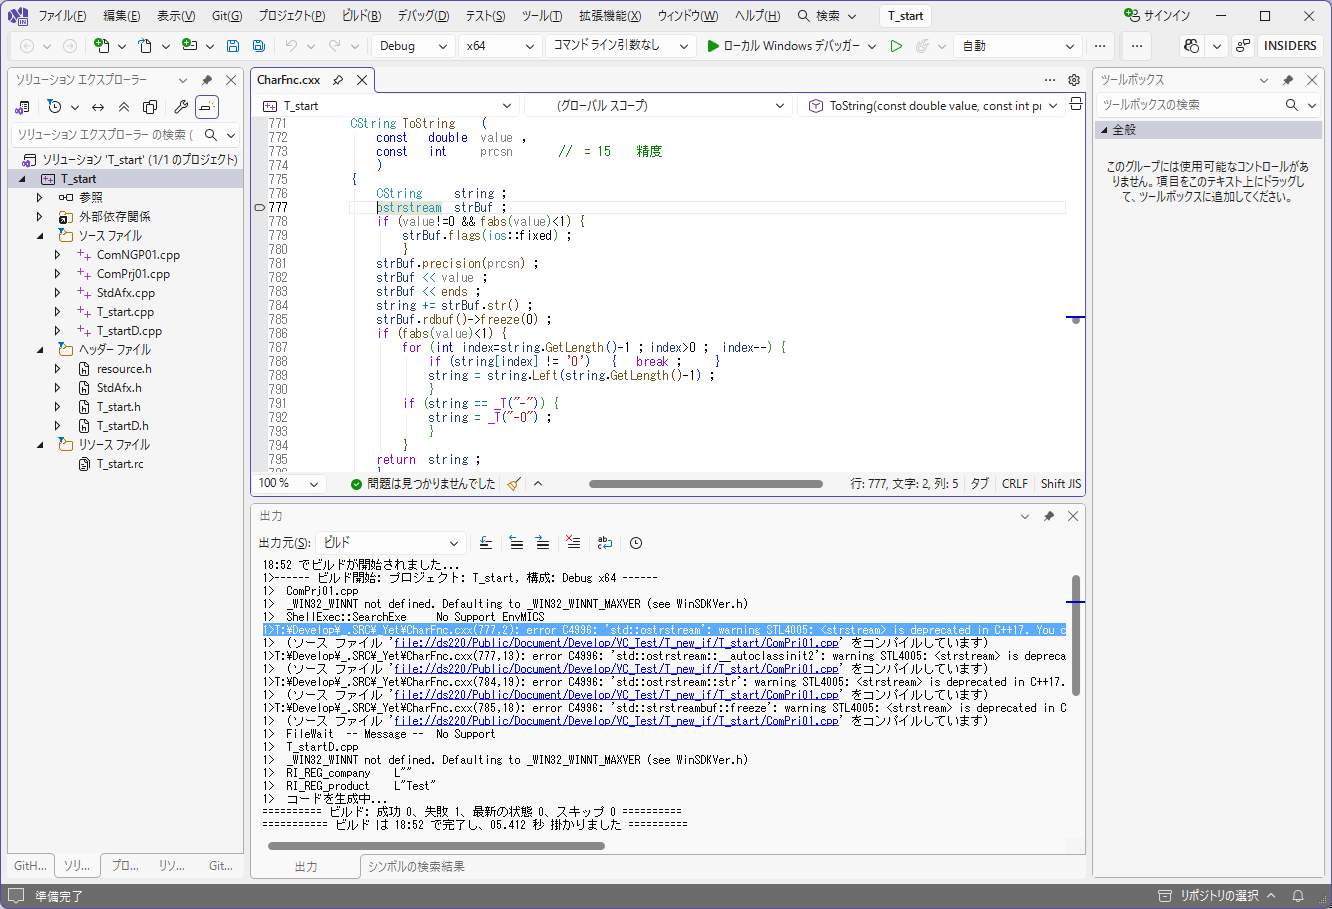The width and height of the screenshot is (1332, 909).
Task: Clear all output with red X icon
Action: click(x=573, y=543)
